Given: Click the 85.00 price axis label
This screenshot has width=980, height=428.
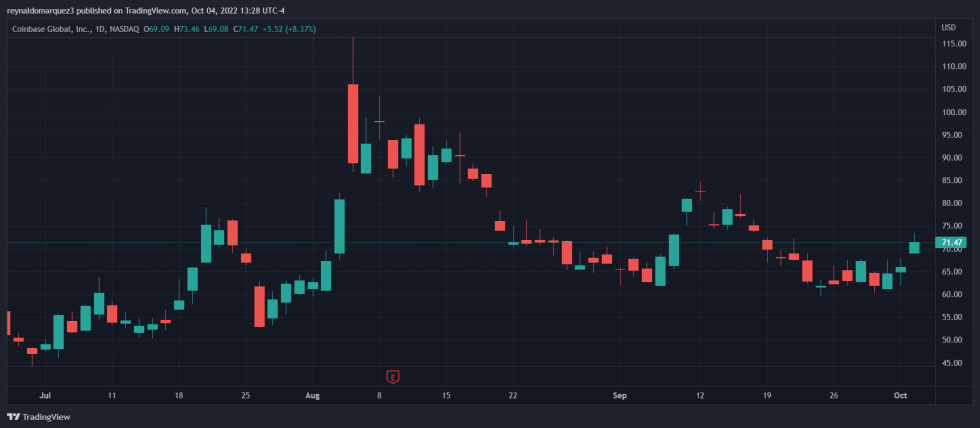Looking at the screenshot, I should [952, 181].
